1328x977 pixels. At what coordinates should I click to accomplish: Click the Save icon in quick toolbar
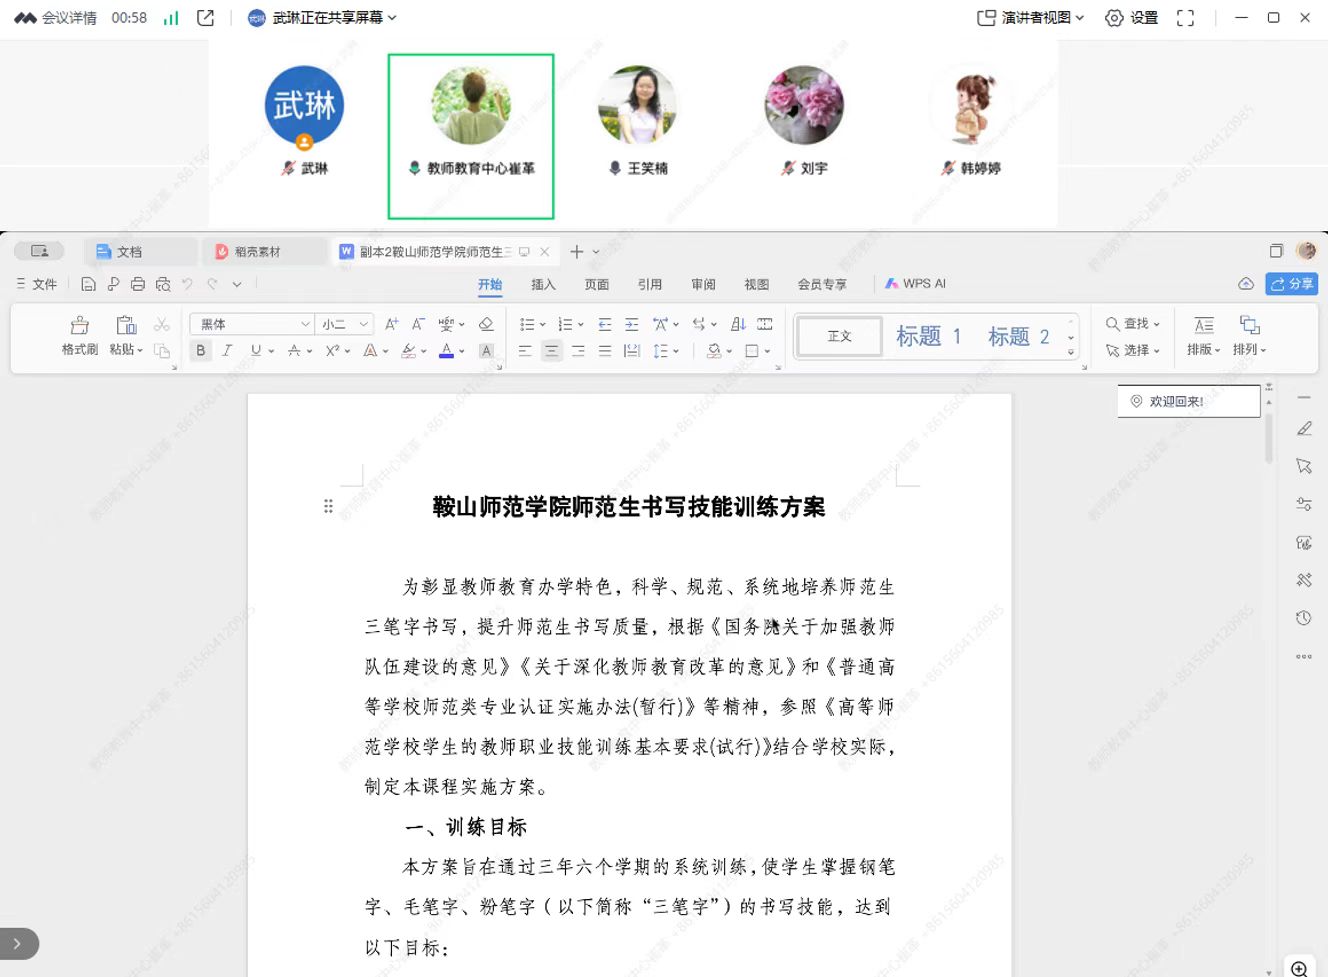click(88, 284)
